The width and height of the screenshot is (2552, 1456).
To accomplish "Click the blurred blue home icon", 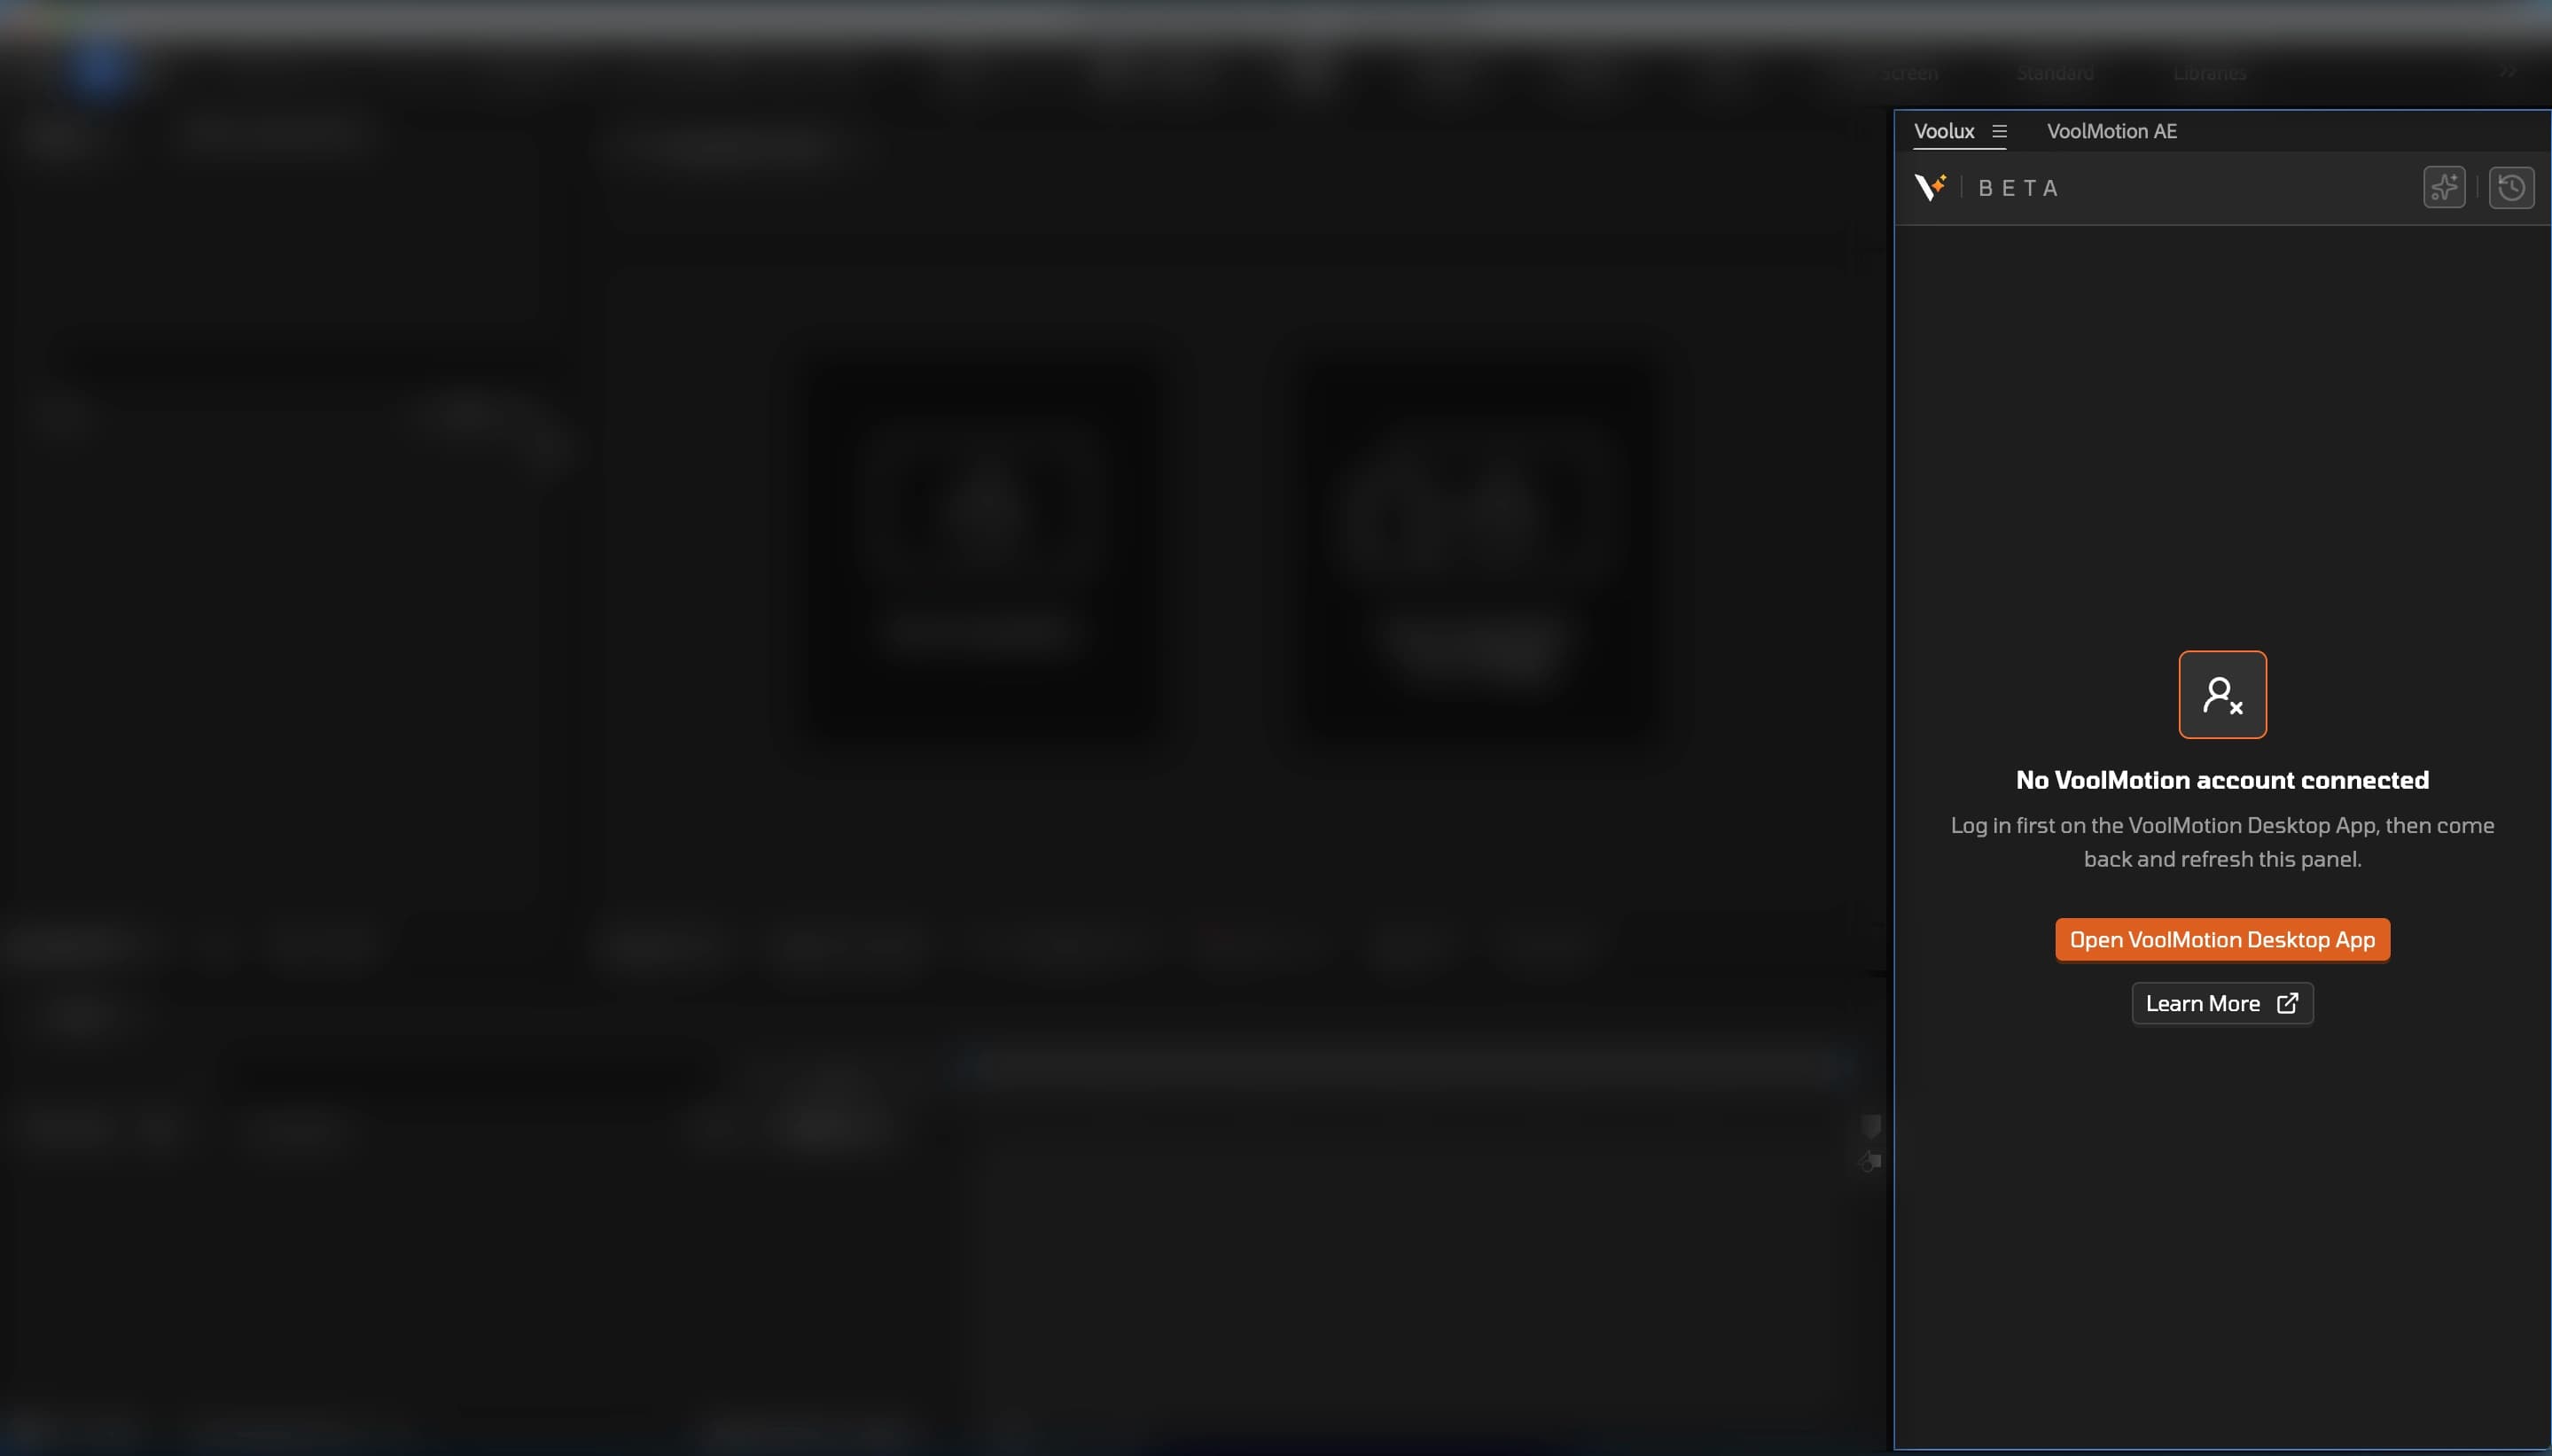I will (100, 68).
